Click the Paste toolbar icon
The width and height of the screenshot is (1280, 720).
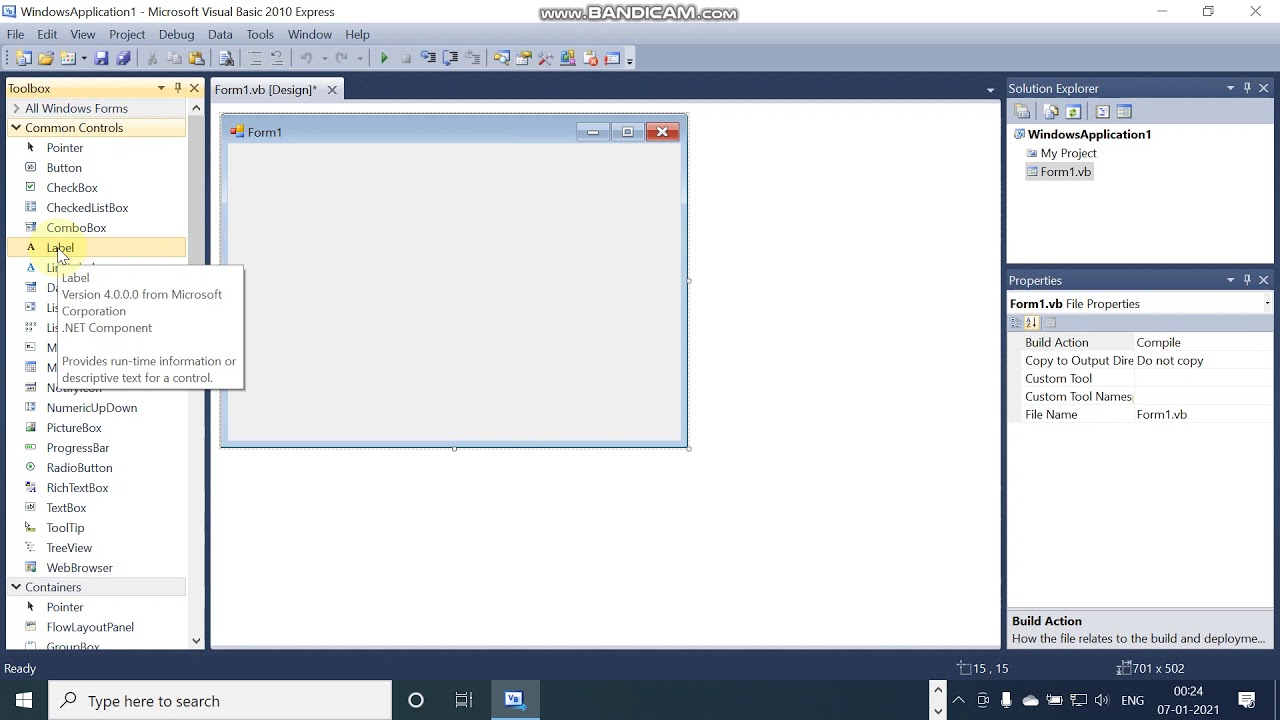tap(196, 59)
